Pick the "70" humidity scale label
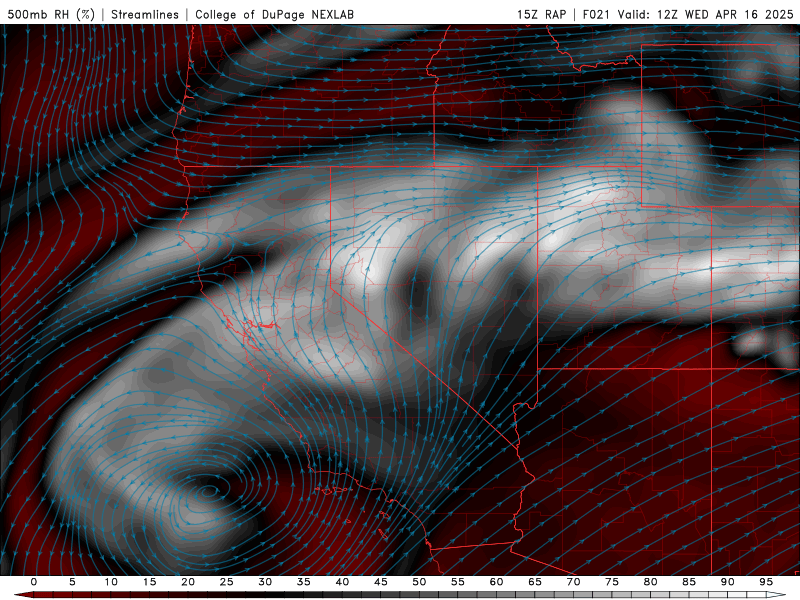Image resolution: width=800 pixels, height=600 pixels. click(x=573, y=582)
